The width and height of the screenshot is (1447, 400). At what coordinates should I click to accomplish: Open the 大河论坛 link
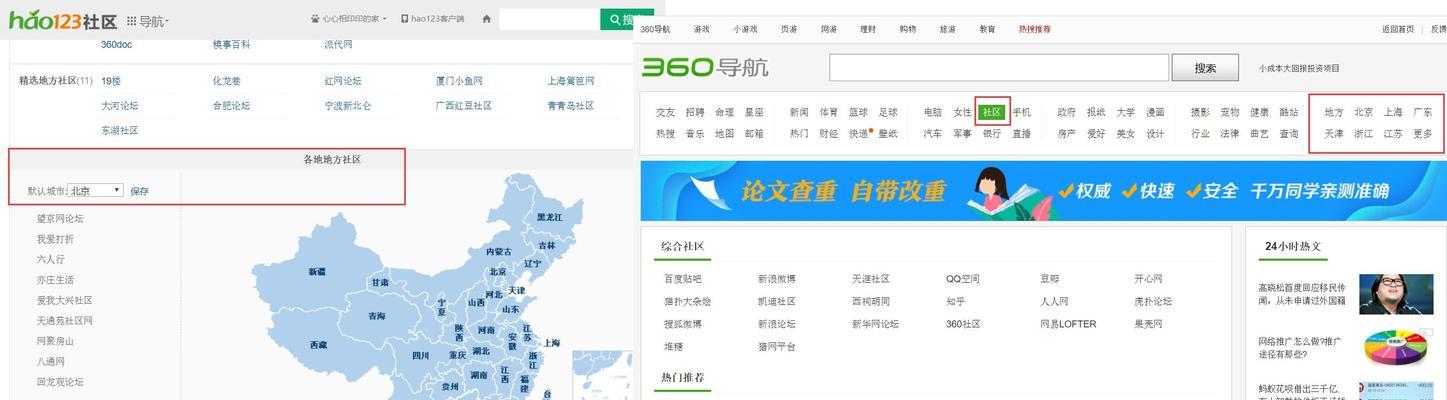[x=120, y=106]
